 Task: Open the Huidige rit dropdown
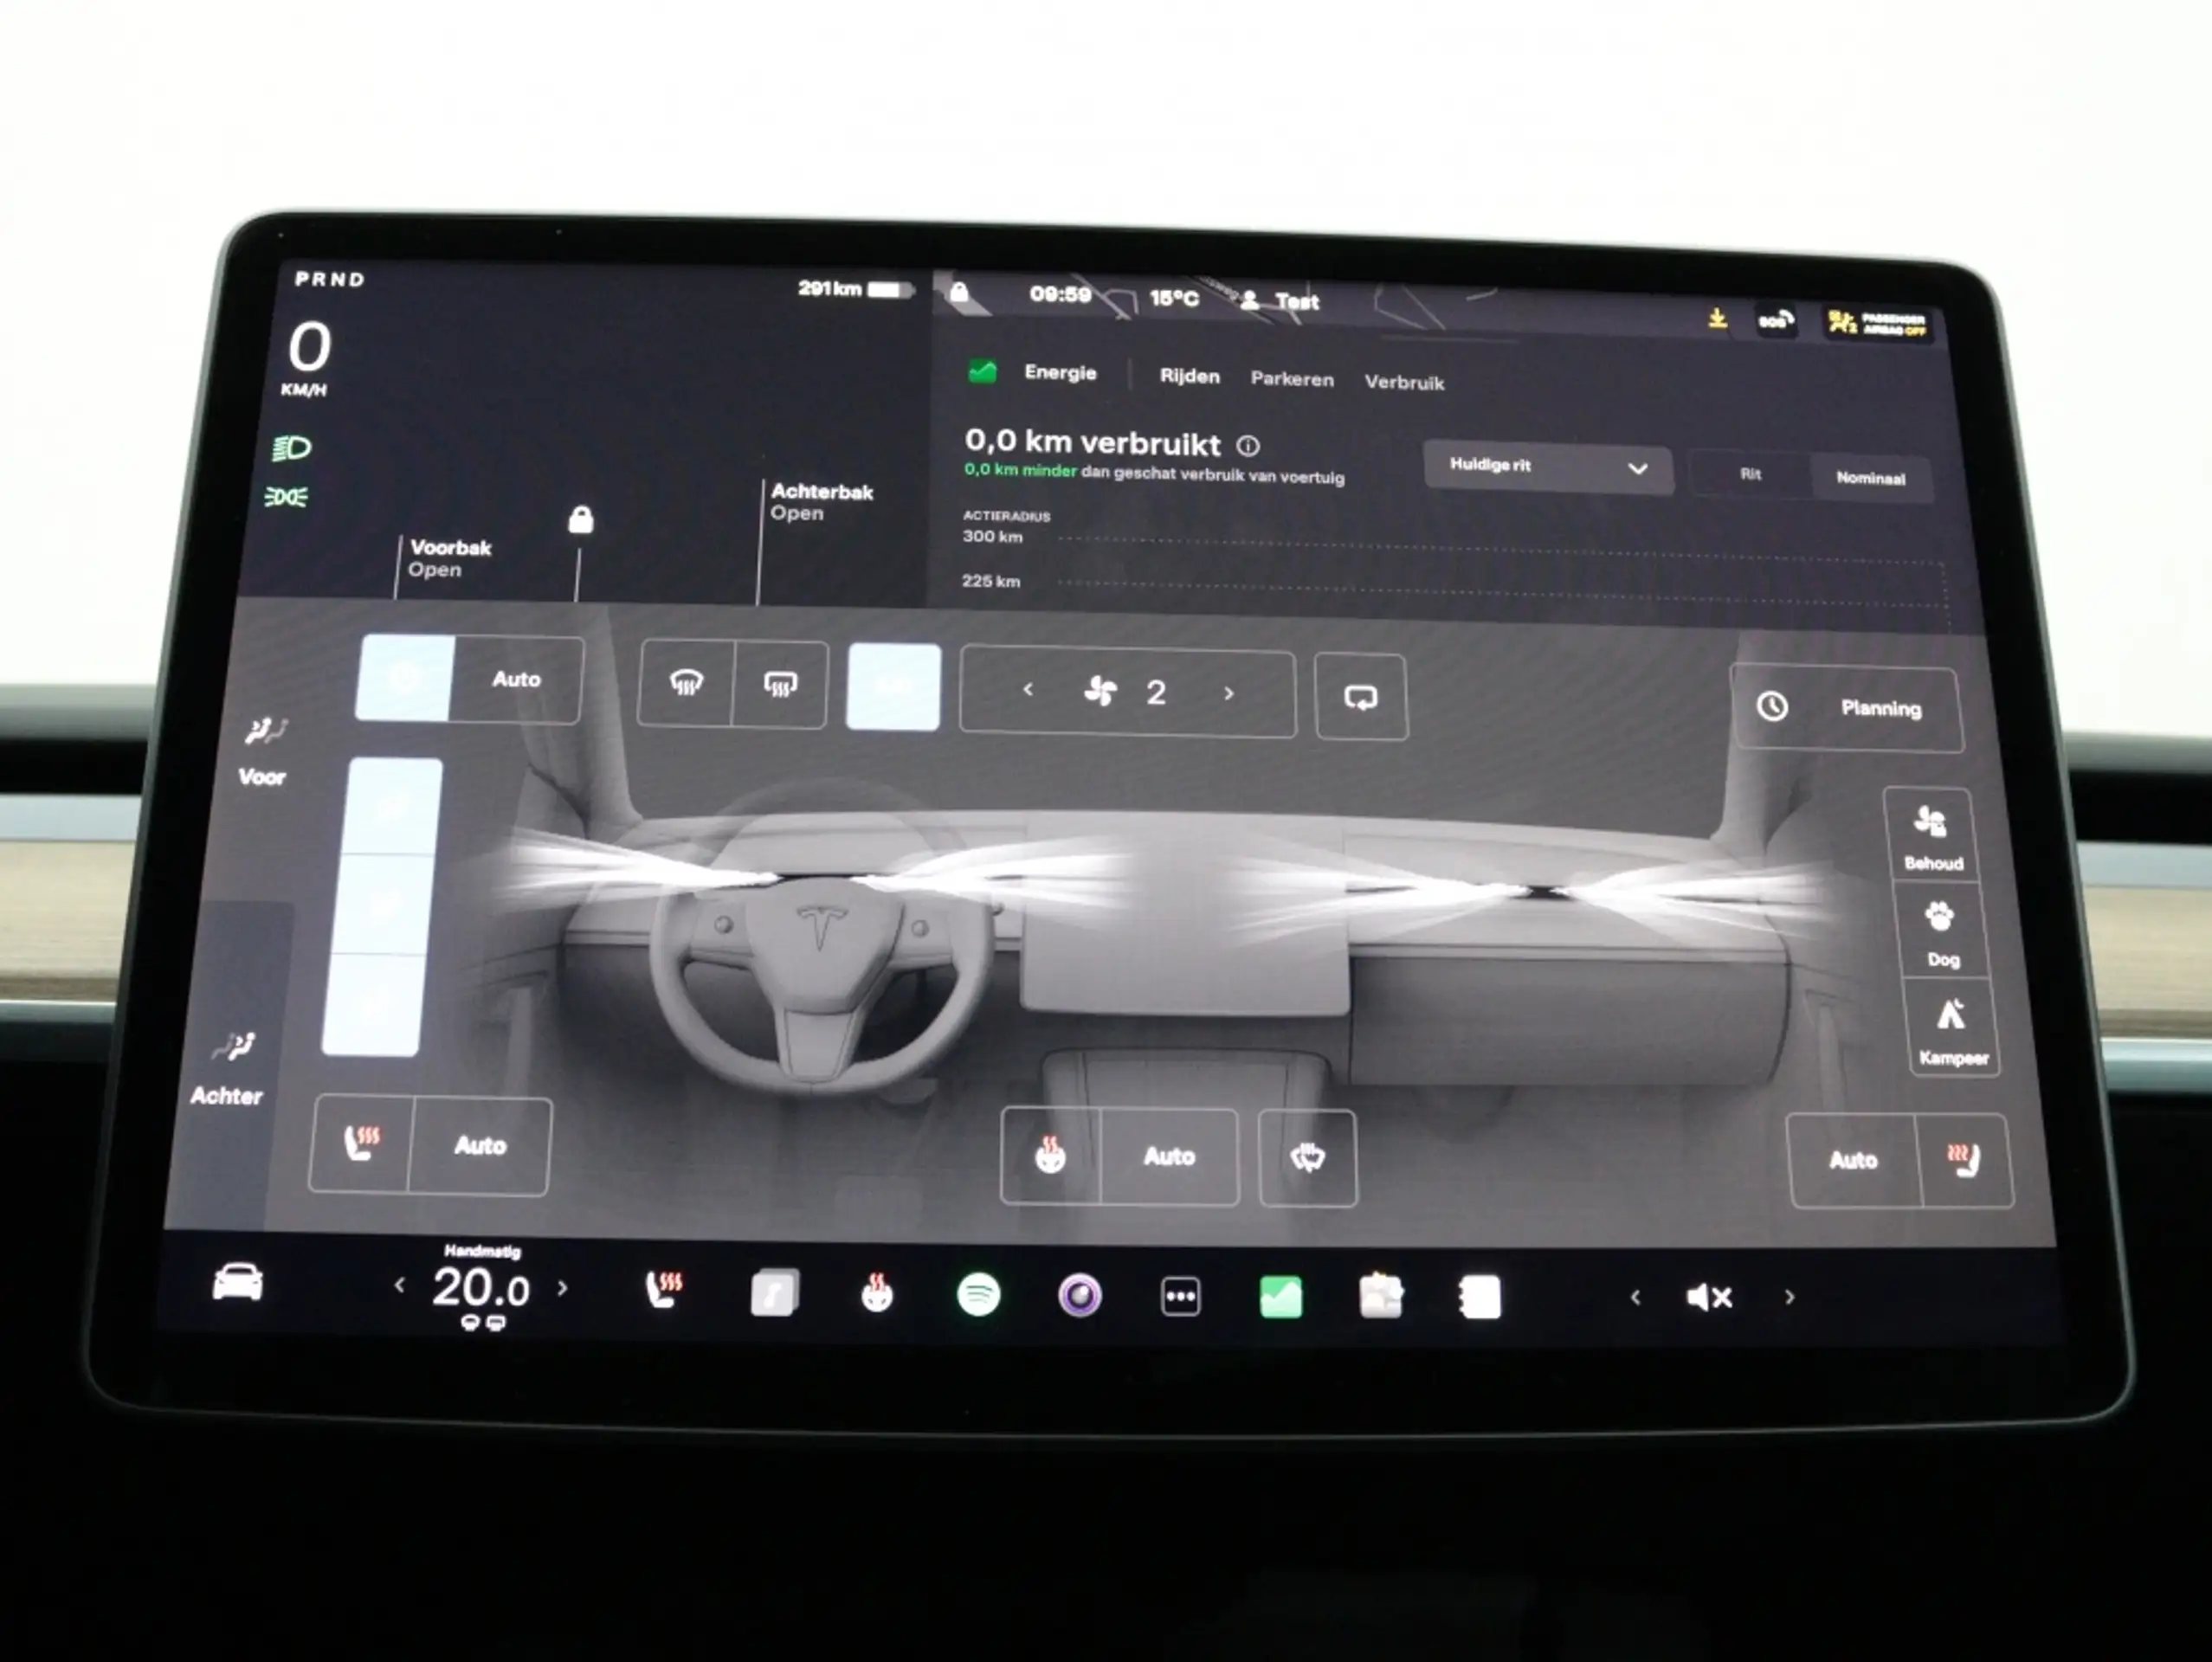[1547, 468]
